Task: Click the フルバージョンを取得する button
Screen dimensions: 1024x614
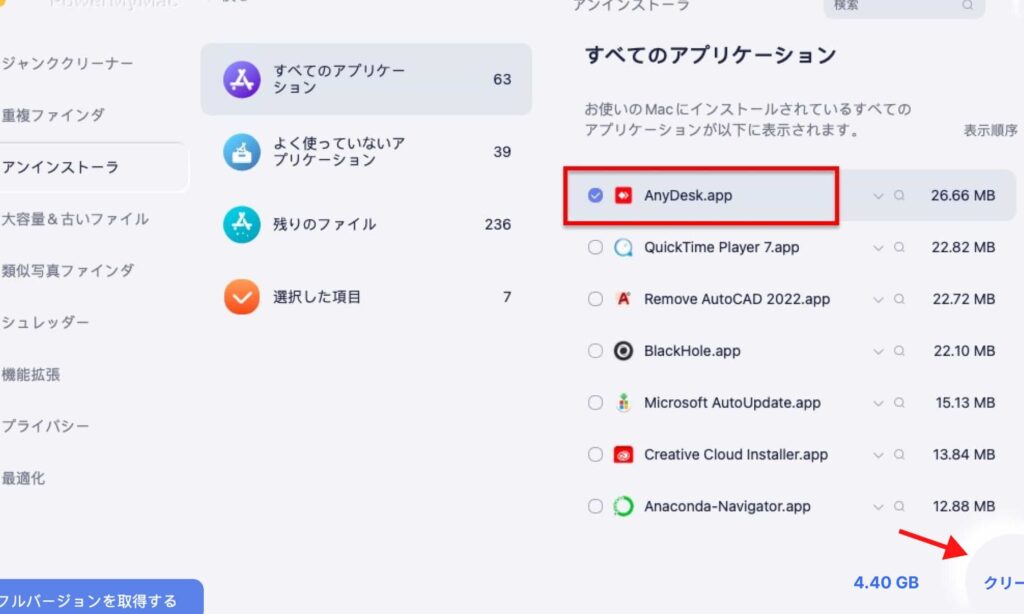Action: (x=95, y=600)
